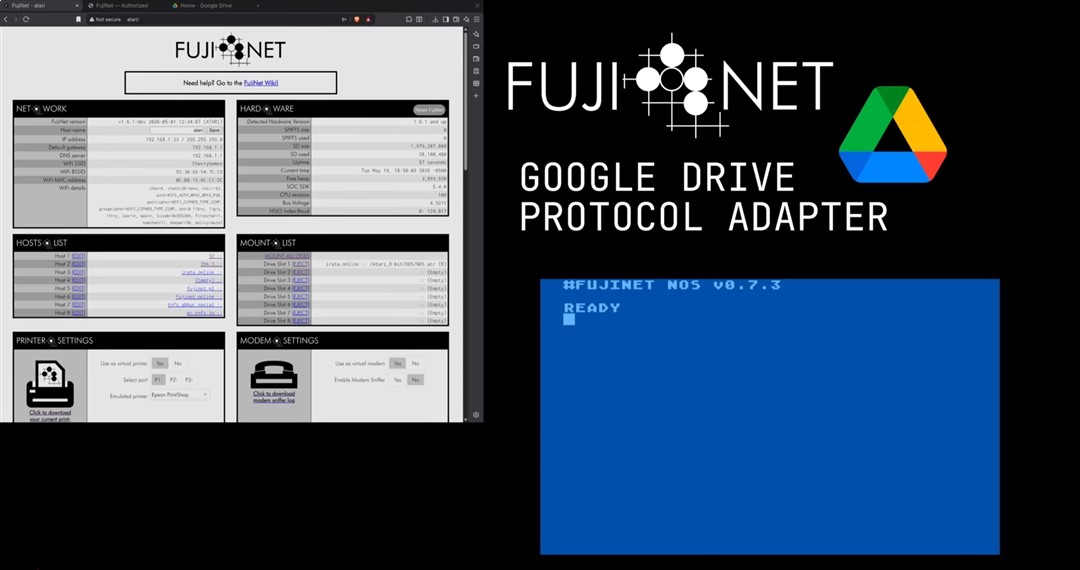The width and height of the screenshot is (1080, 570).
Task: Open the tnfs.abbuc.social host link
Action: 195,304
